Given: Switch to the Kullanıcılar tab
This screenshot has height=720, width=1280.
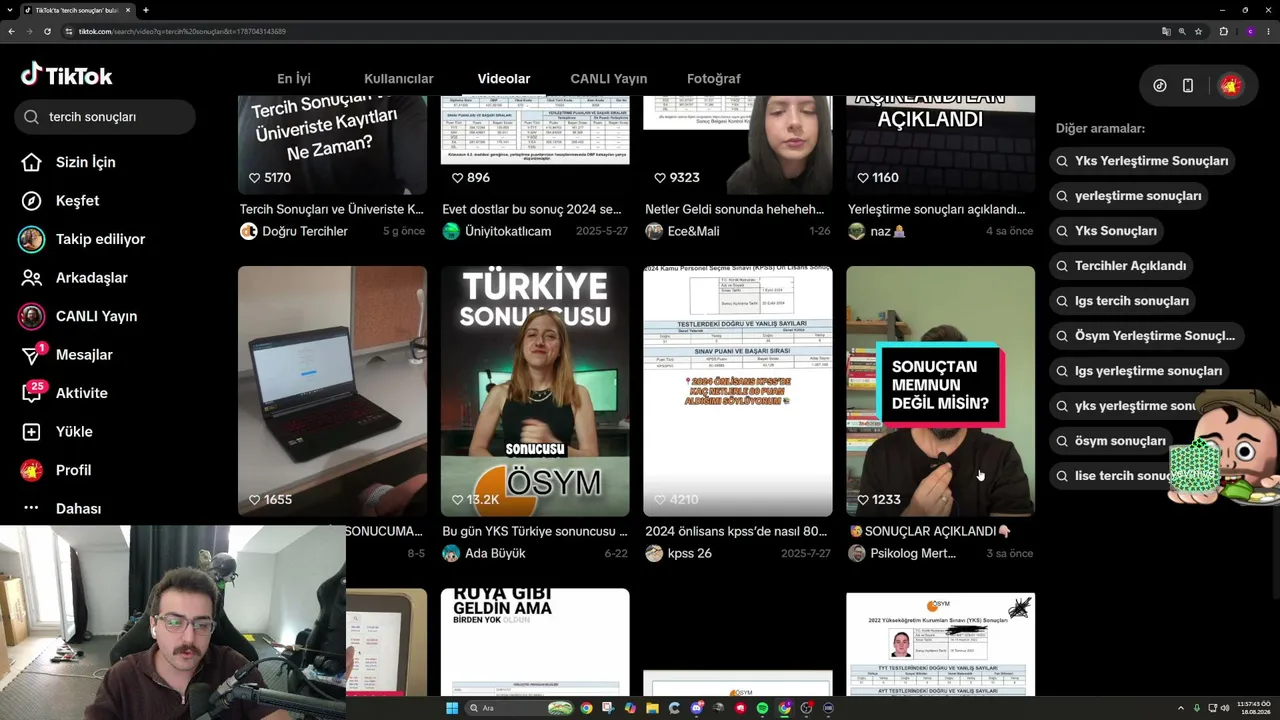Looking at the screenshot, I should coord(399,79).
